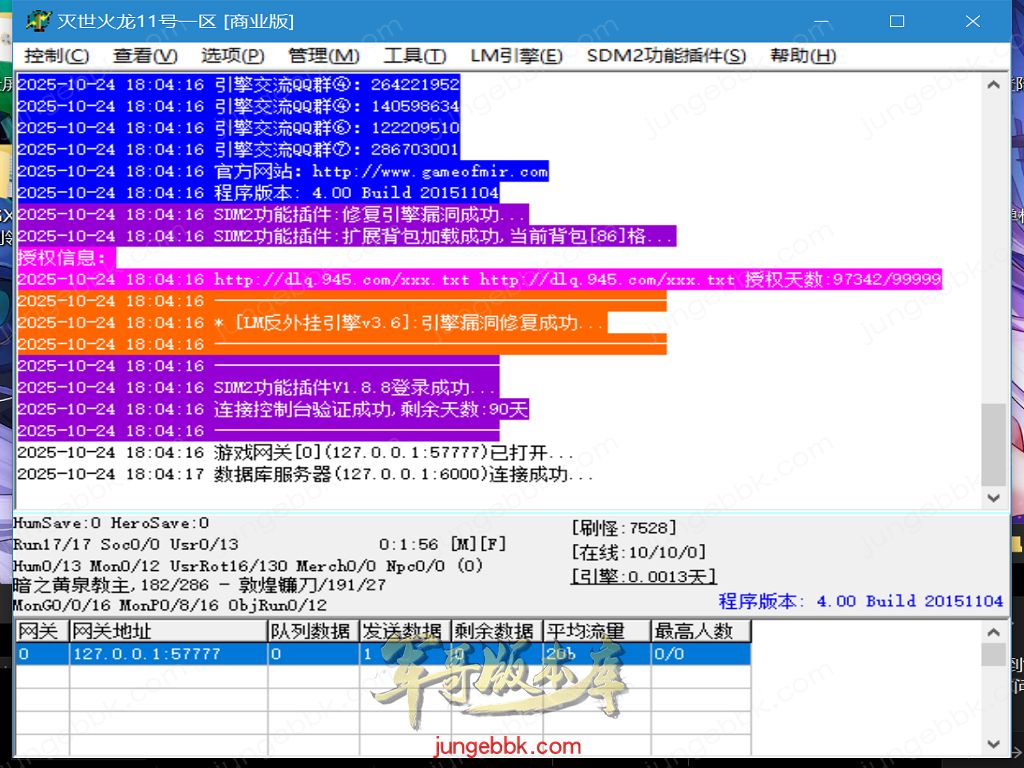This screenshot has height=768, width=1024.
Task: Click the log panel scrollbar thumb
Action: [993, 444]
